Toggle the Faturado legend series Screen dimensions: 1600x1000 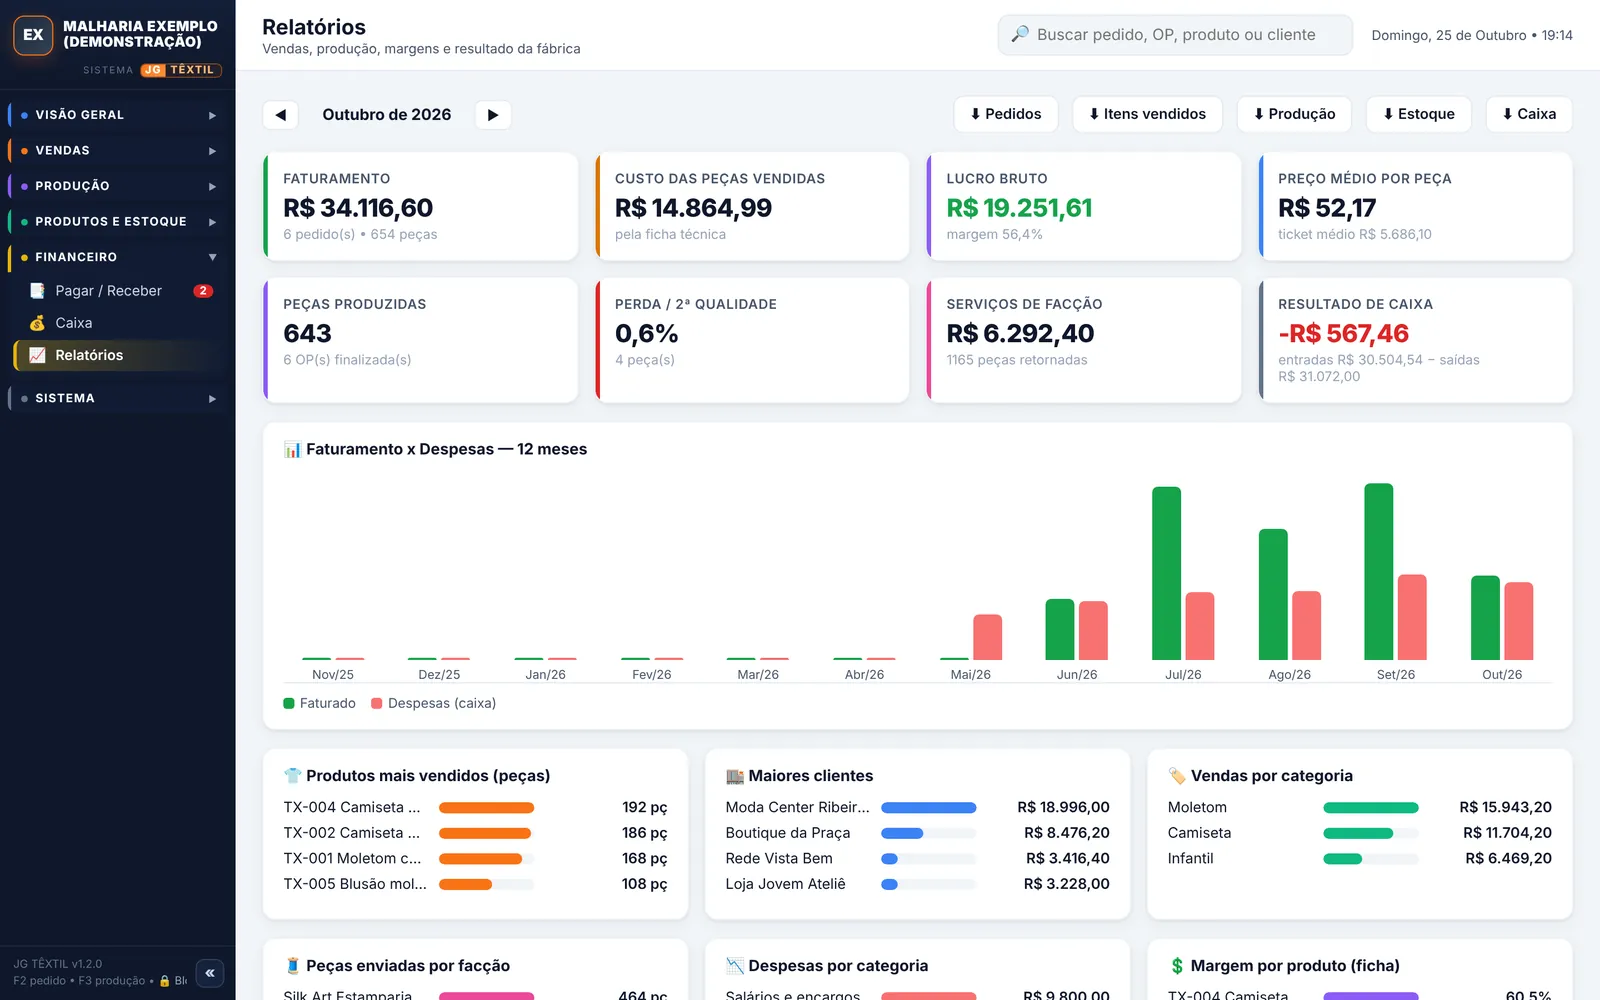[320, 703]
